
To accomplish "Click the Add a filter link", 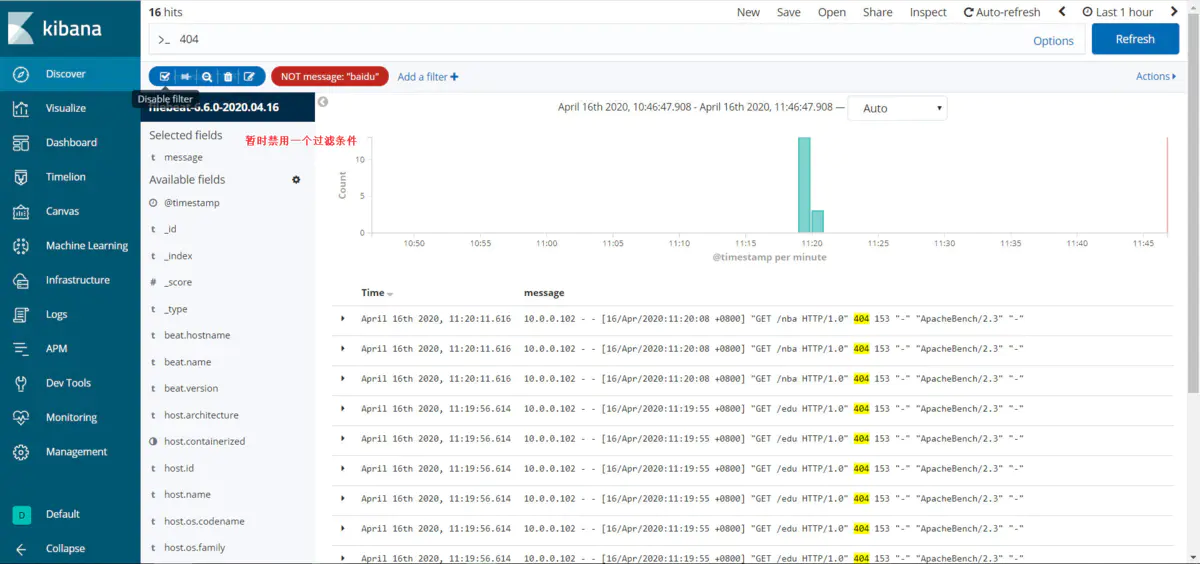I will click(x=428, y=77).
